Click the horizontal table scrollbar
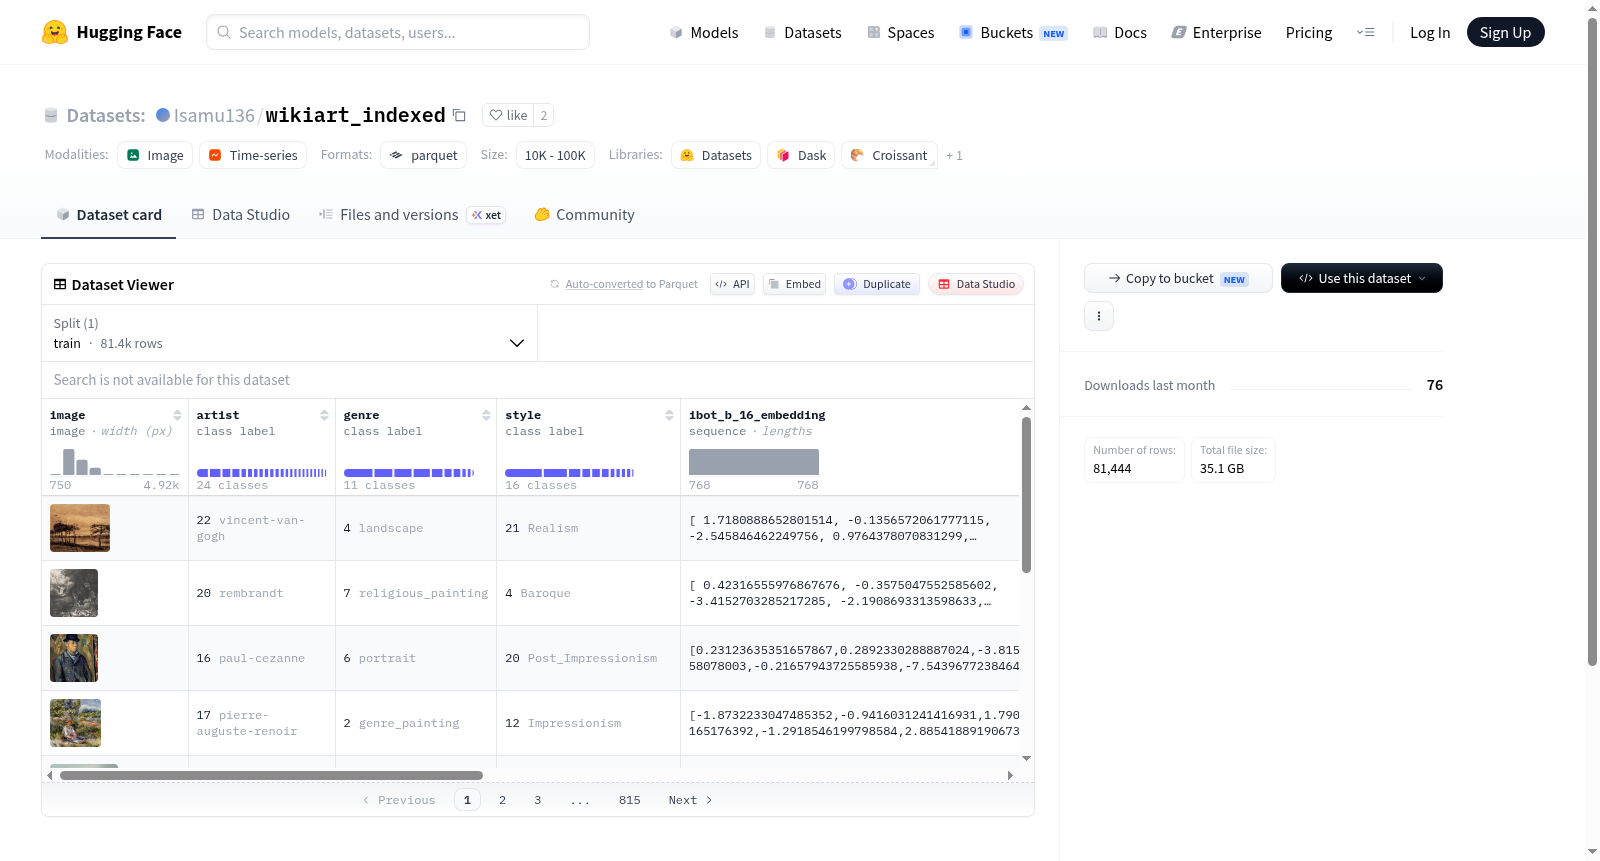Viewport: 1600px width, 861px height. (271, 775)
